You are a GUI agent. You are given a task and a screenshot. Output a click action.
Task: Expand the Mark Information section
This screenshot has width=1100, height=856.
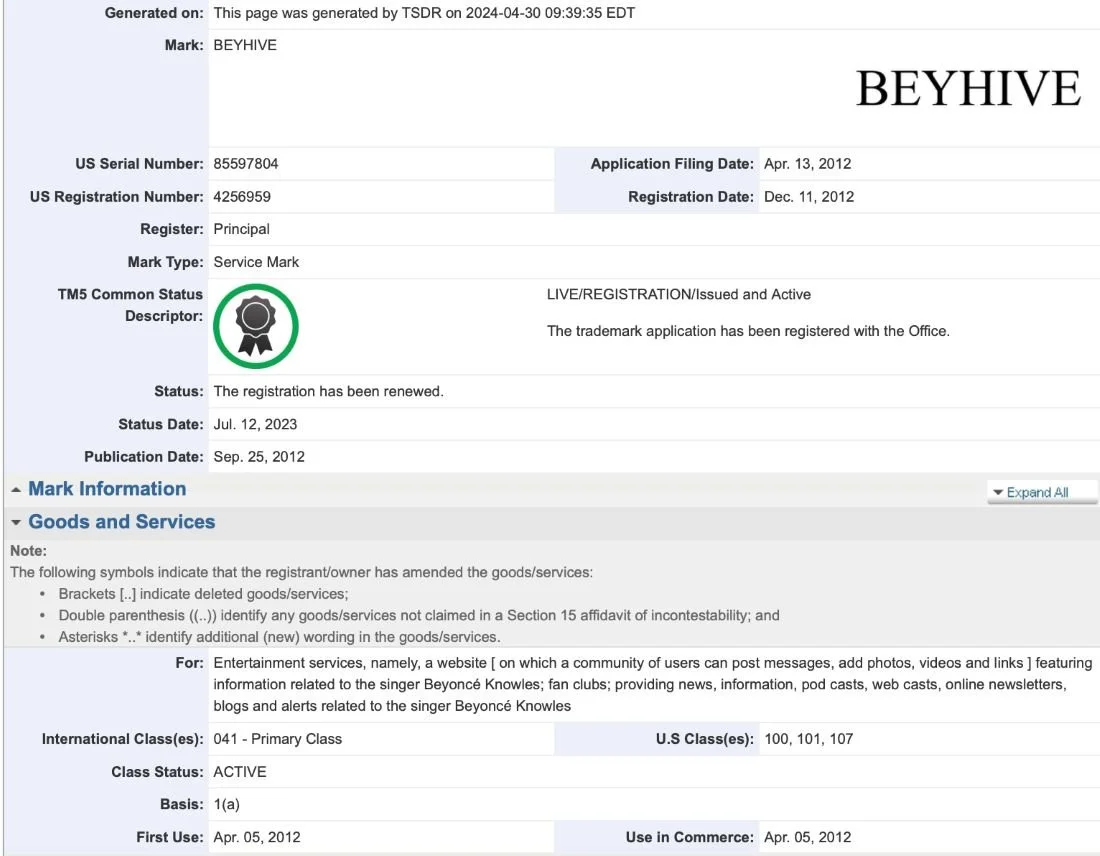coord(16,490)
